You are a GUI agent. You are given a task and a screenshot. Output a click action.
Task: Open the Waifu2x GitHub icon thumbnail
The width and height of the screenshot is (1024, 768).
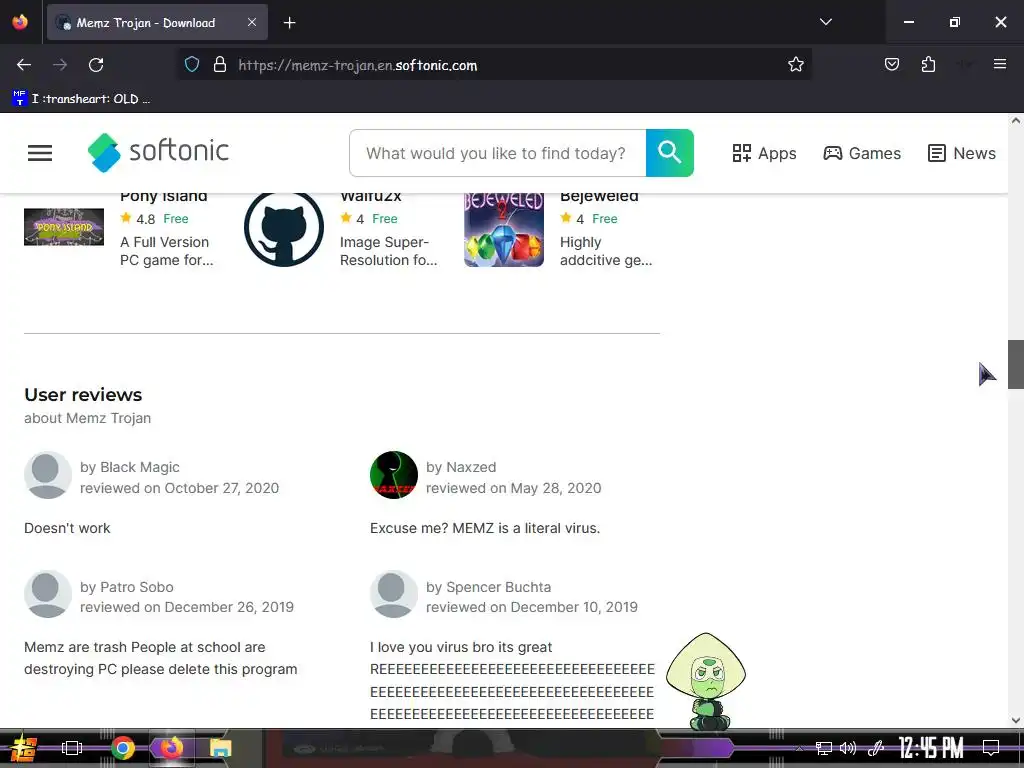(283, 229)
